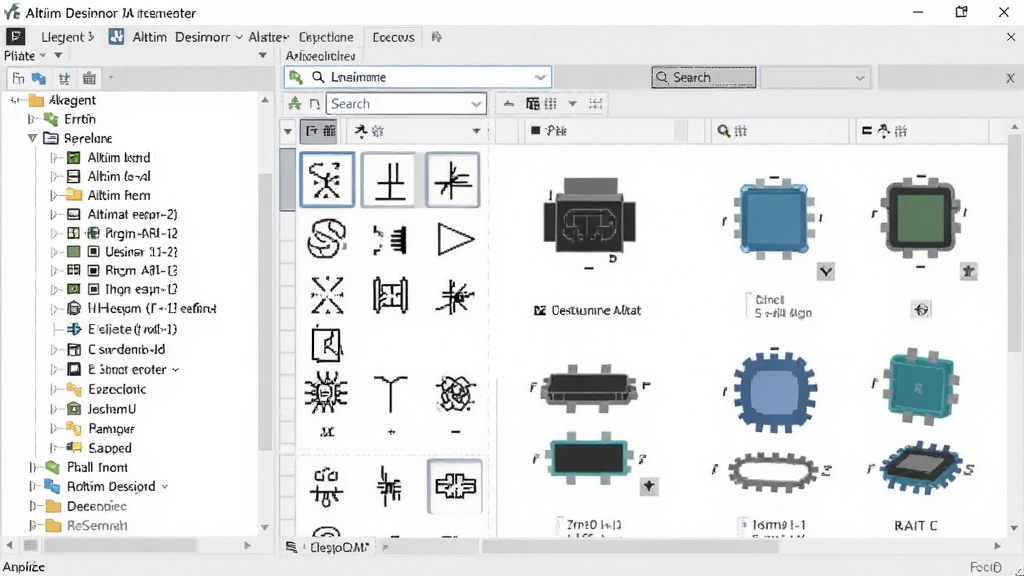Image resolution: width=1024 pixels, height=576 pixels.
Task: Select the triangle buffer symbol
Action: pyautogui.click(x=455, y=239)
